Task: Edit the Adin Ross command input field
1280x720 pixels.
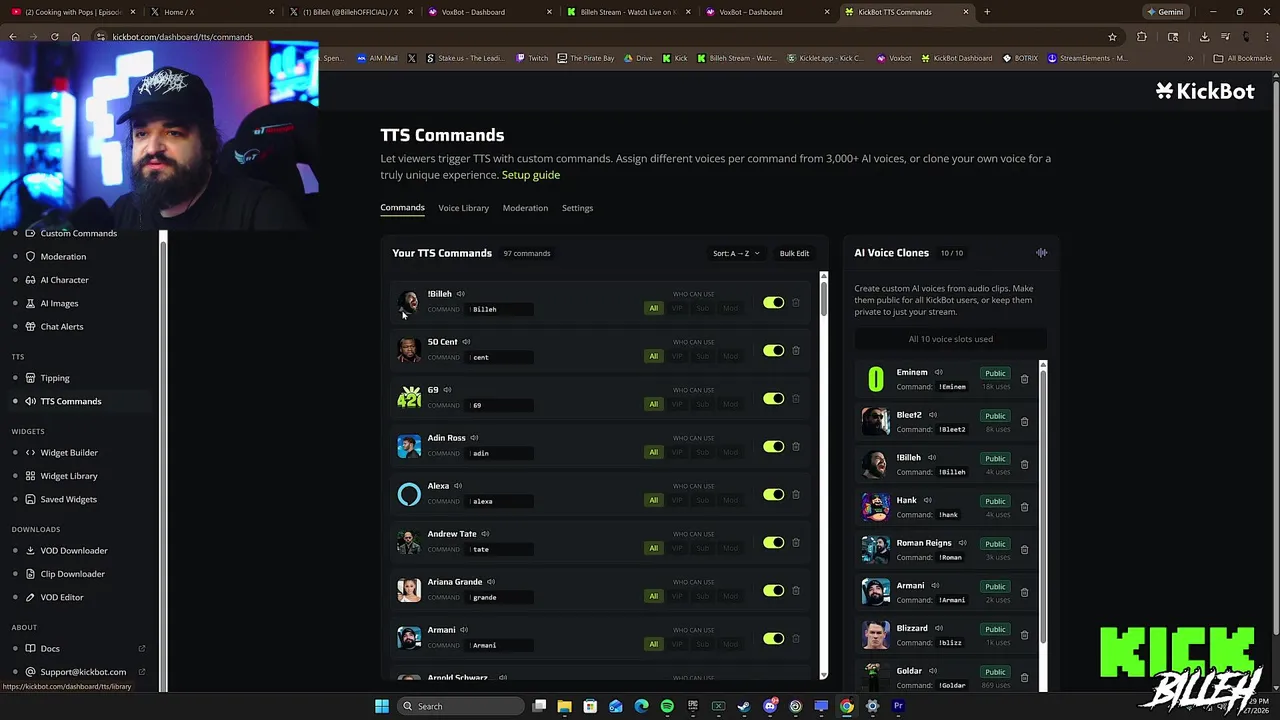Action: (500, 453)
